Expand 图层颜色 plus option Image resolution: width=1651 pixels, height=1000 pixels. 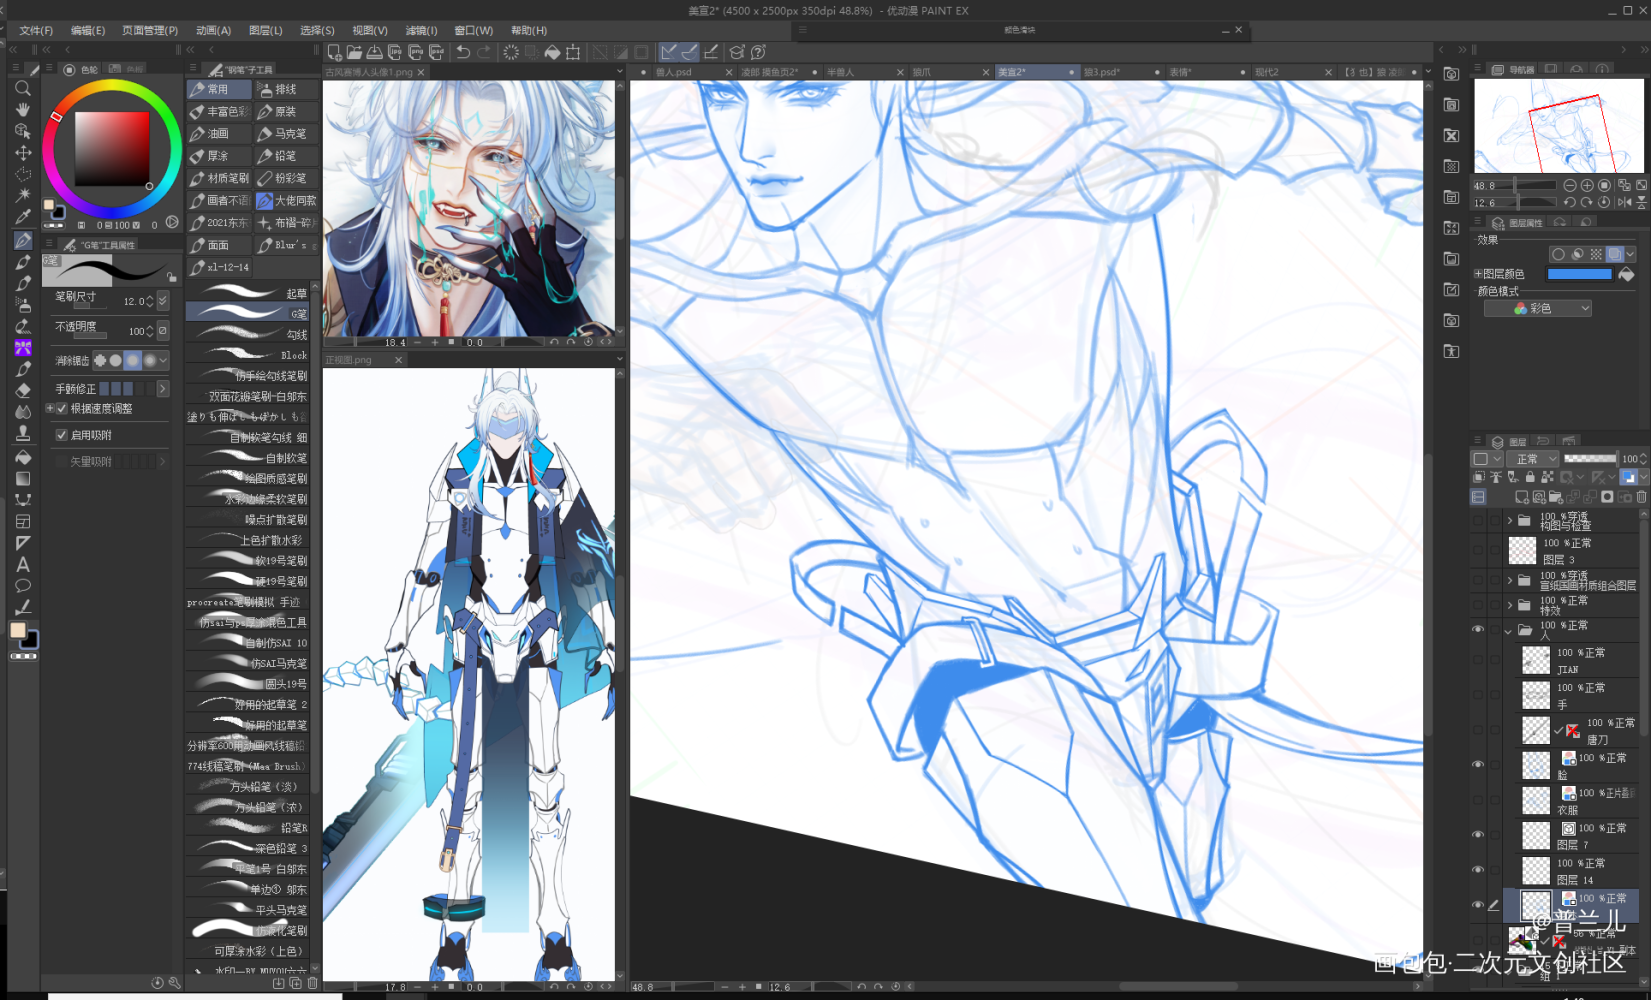[x=1478, y=274]
